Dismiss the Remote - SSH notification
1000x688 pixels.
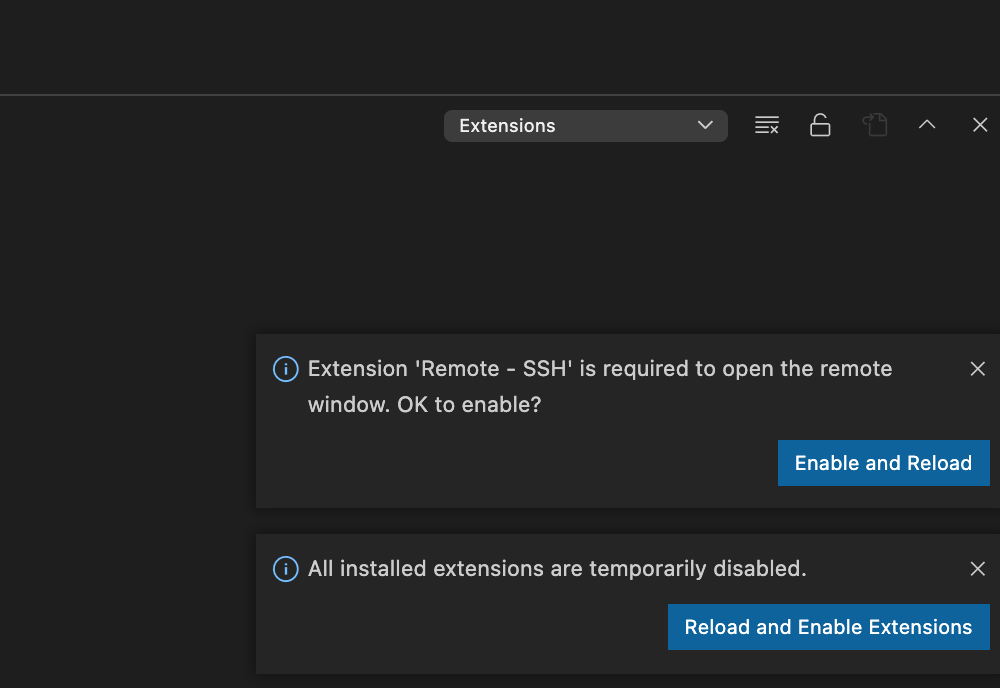pyautogui.click(x=977, y=369)
